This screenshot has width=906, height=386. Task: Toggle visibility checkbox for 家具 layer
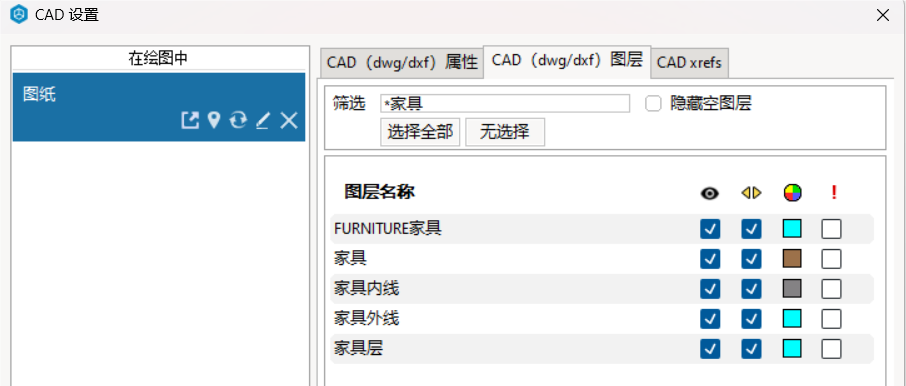point(710,258)
